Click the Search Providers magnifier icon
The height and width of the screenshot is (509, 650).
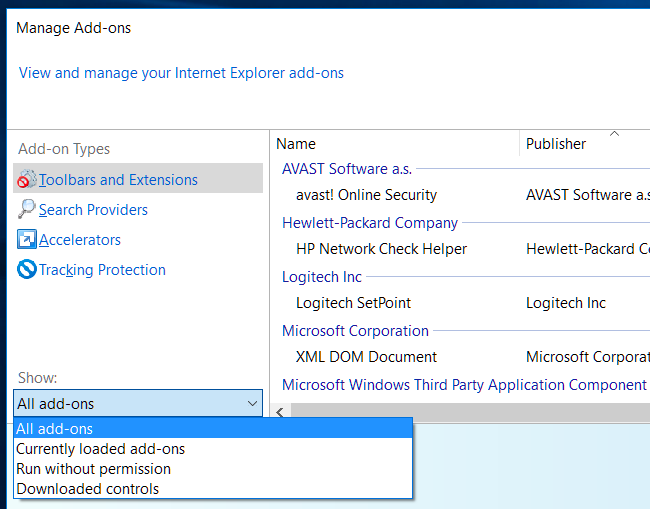(26, 210)
